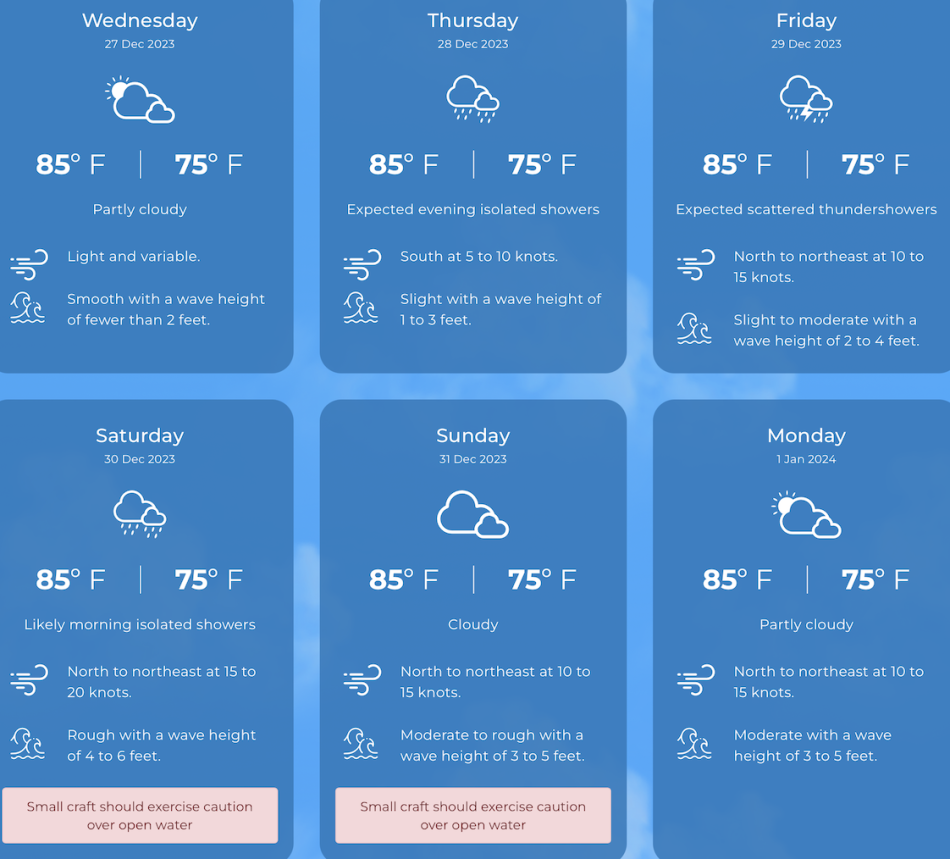Viewport: 950px width, 859px height.
Task: Click Saturday's small craft caution banner
Action: (140, 815)
